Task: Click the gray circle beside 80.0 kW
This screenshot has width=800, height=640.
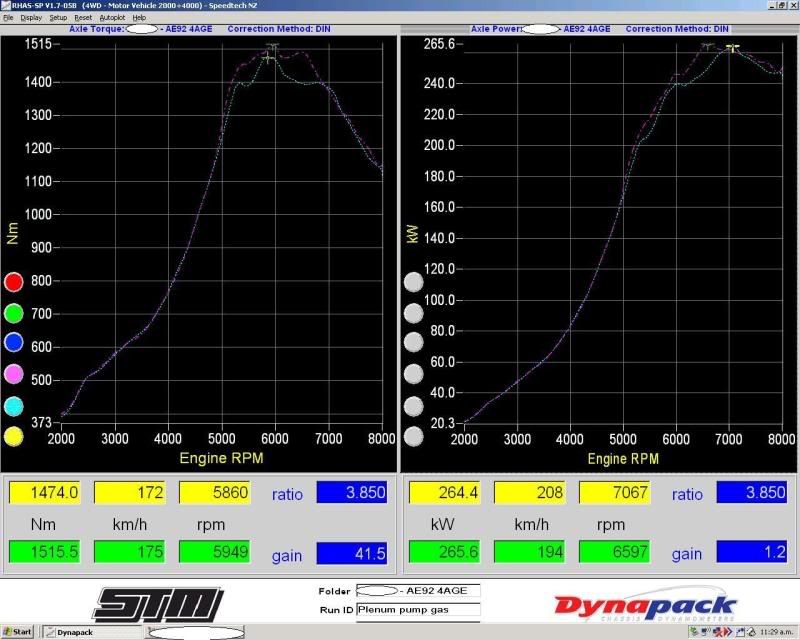Action: 414,342
